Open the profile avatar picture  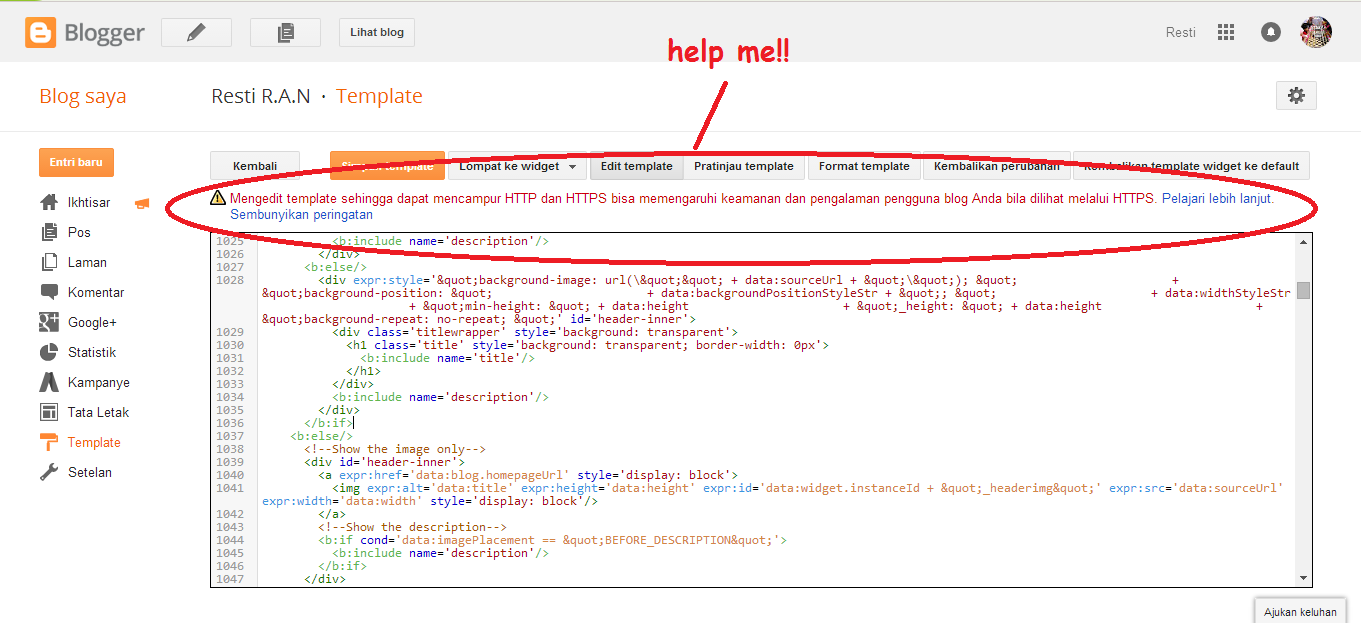click(x=1316, y=32)
